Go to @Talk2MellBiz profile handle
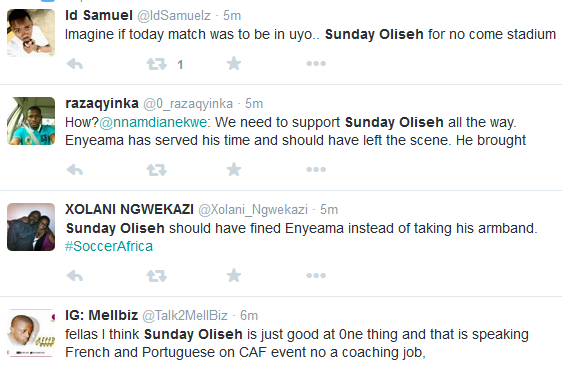The height and width of the screenshot is (370, 562). pos(185,316)
